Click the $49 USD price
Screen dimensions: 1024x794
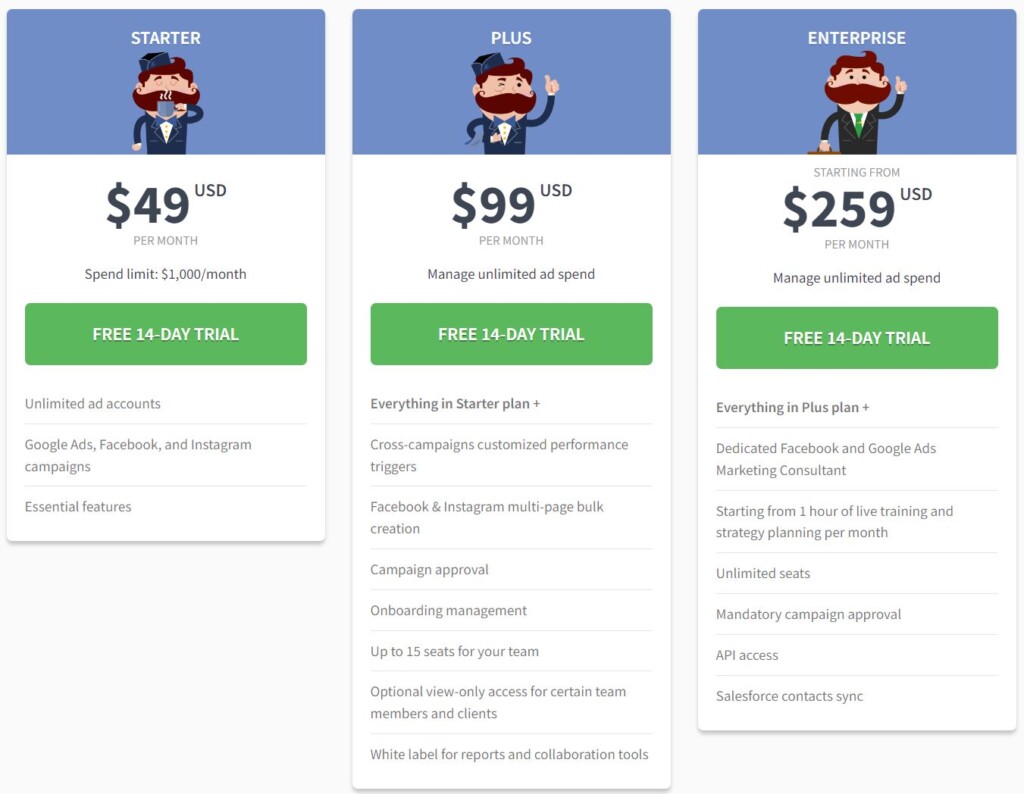[x=166, y=204]
